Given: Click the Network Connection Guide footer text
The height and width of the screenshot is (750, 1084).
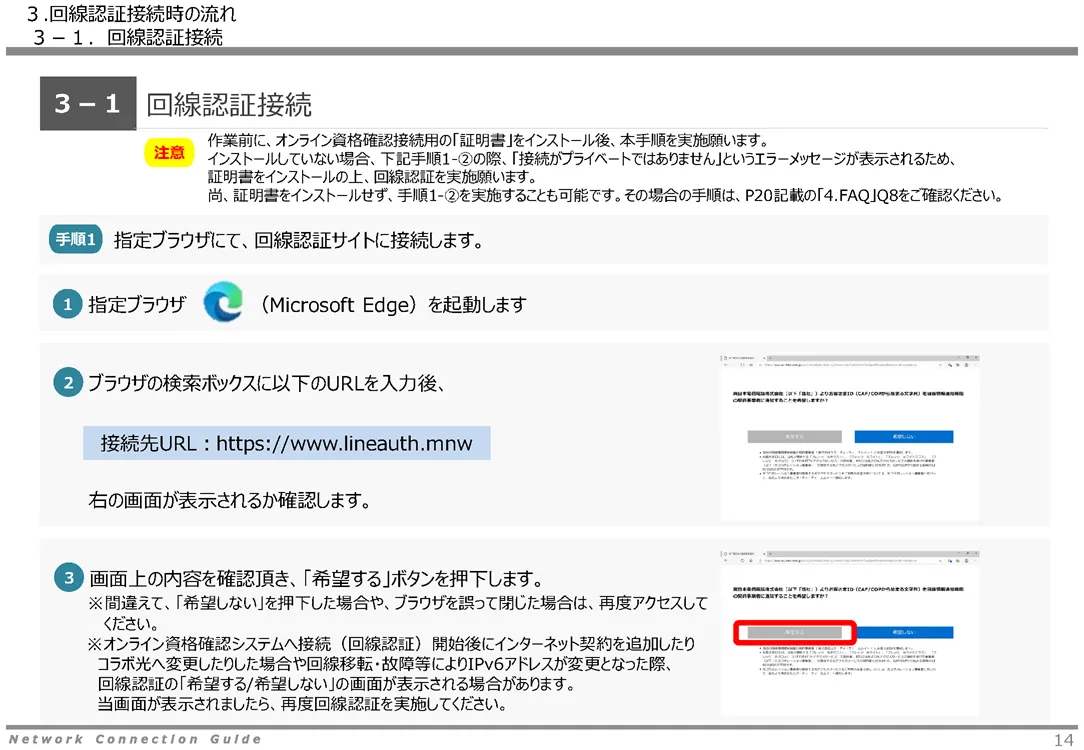Looking at the screenshot, I should (135, 739).
